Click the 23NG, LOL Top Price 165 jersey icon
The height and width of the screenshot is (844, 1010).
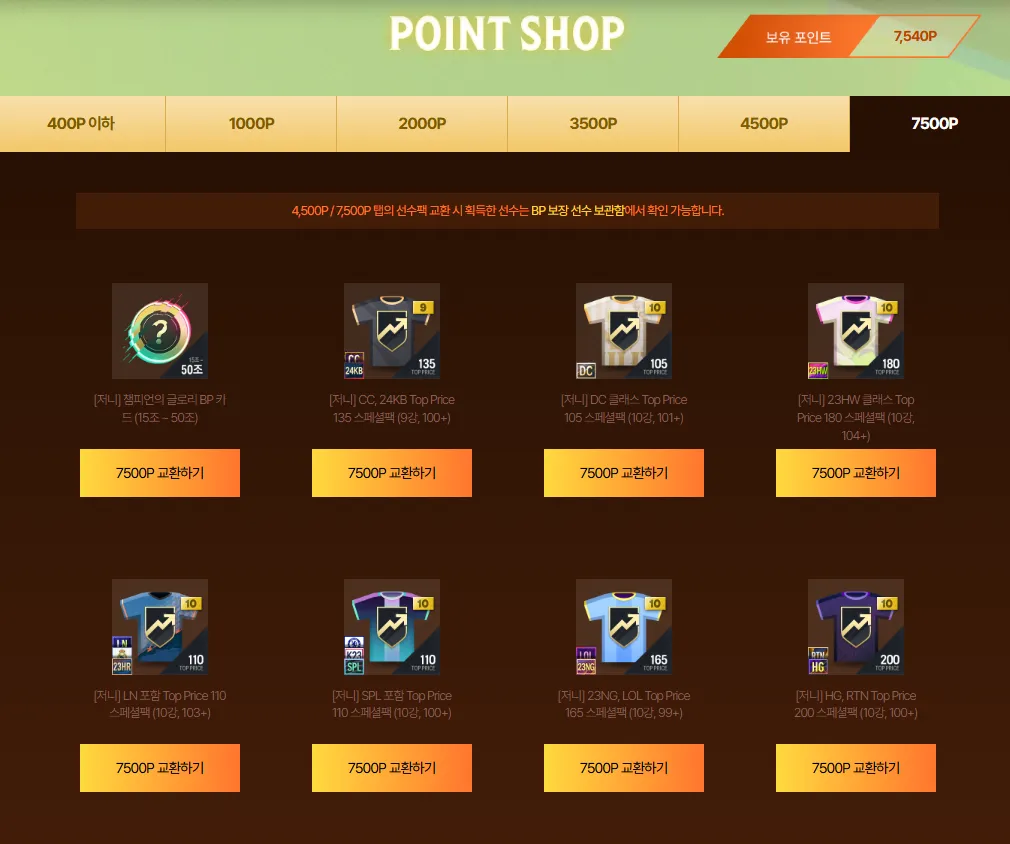[624, 627]
